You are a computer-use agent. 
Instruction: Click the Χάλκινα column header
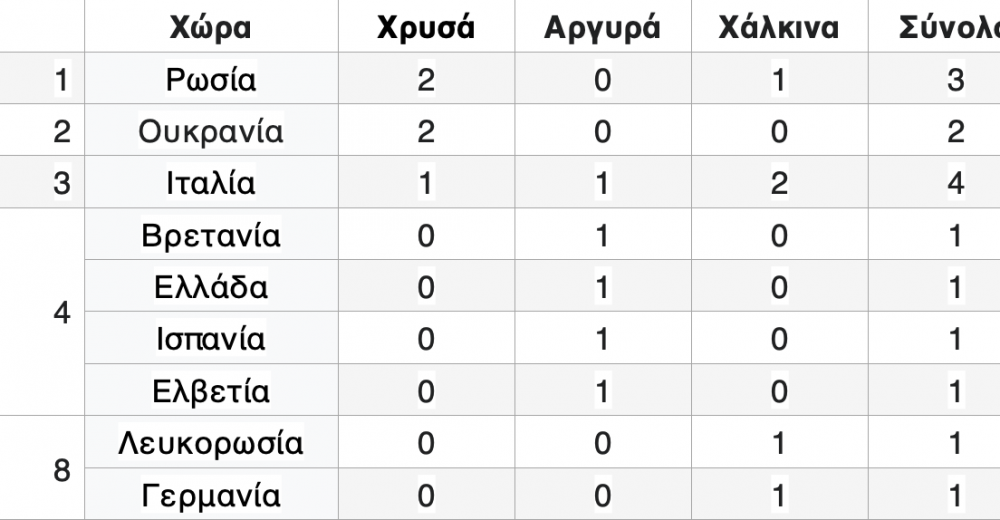(779, 28)
